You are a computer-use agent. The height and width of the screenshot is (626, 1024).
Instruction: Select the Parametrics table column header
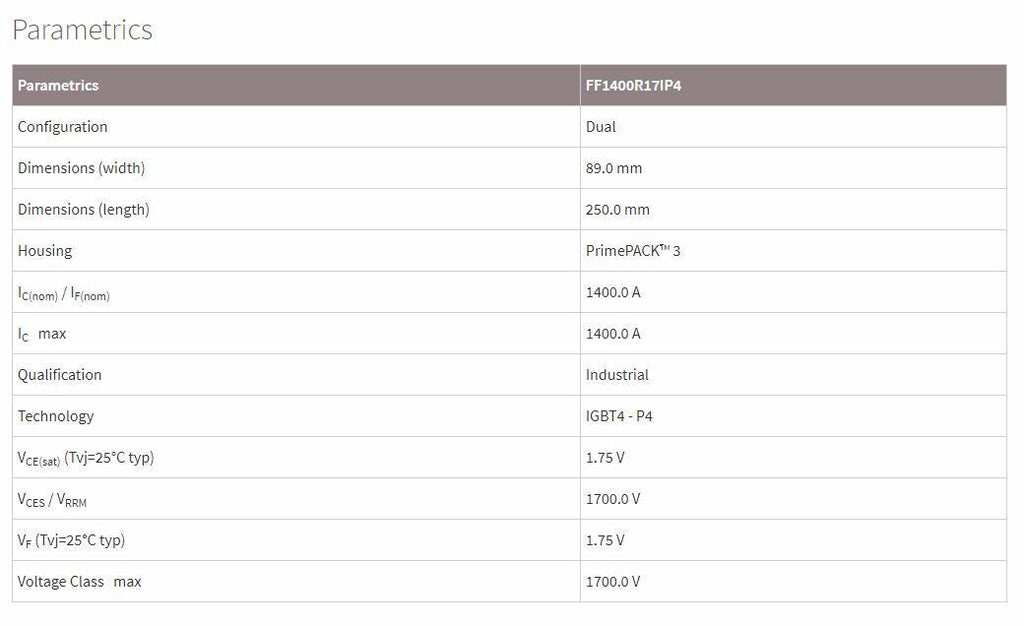click(58, 86)
